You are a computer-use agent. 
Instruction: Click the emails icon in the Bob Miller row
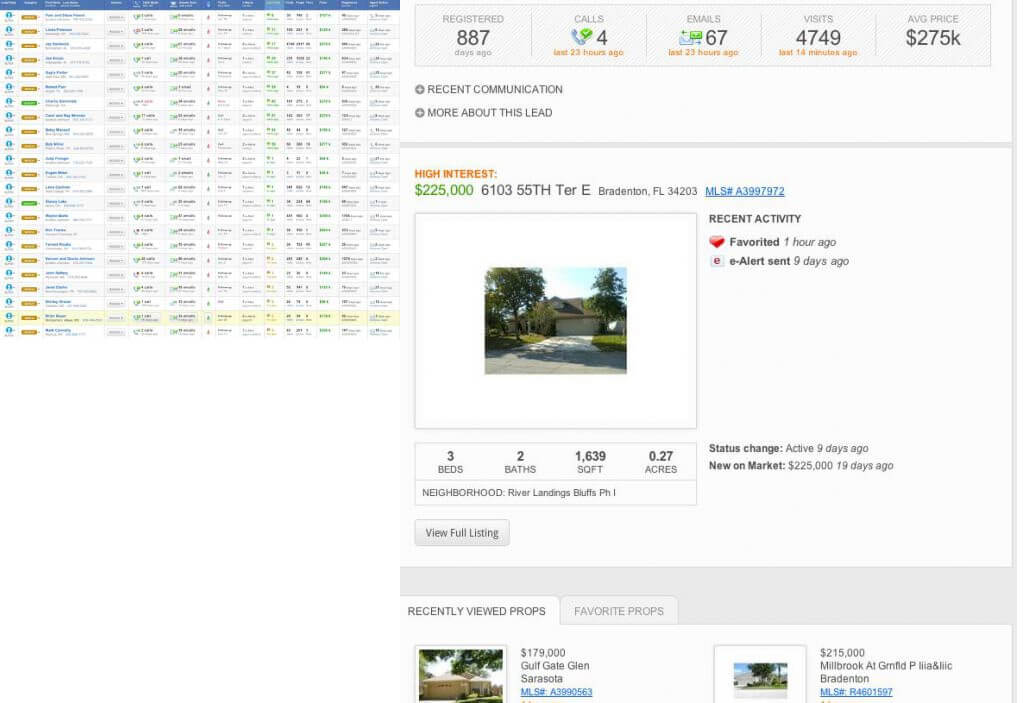(173, 145)
